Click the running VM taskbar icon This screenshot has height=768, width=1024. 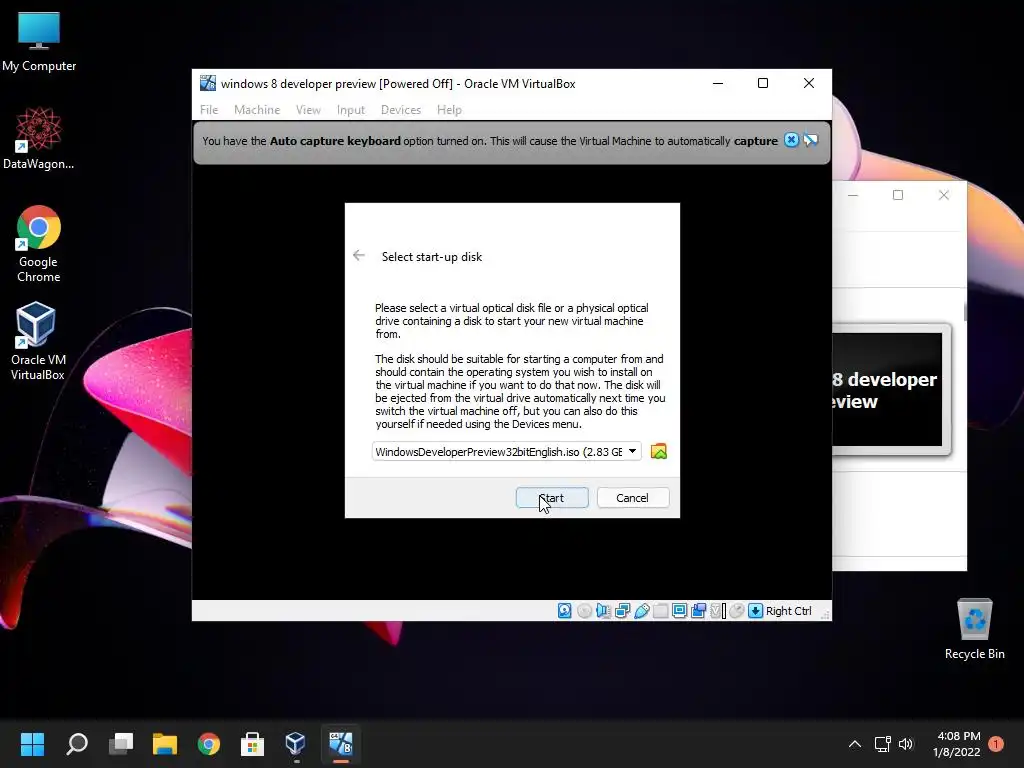point(340,744)
